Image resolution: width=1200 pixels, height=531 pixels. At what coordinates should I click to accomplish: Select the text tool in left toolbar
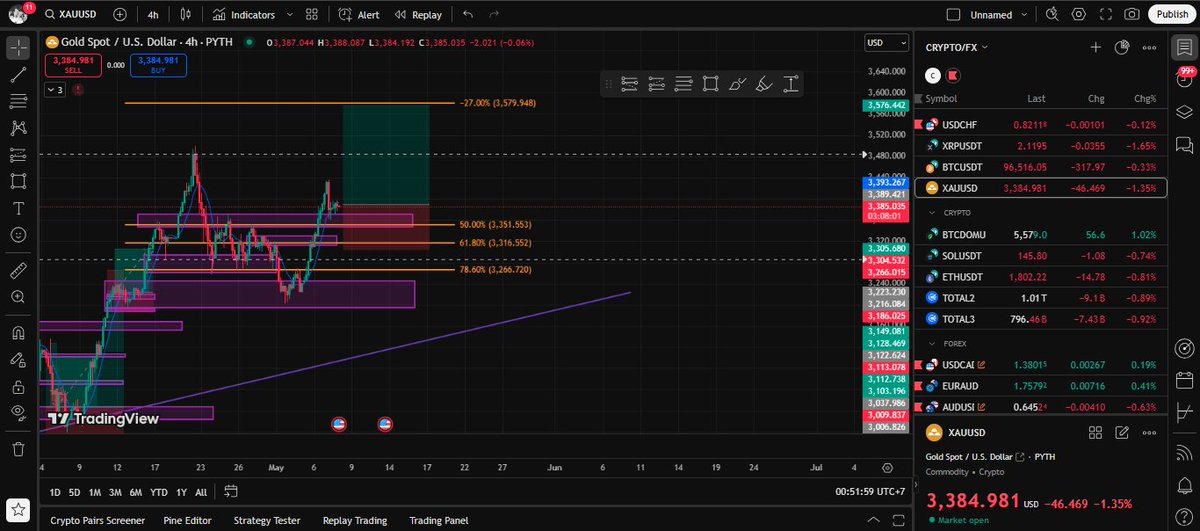(x=18, y=208)
